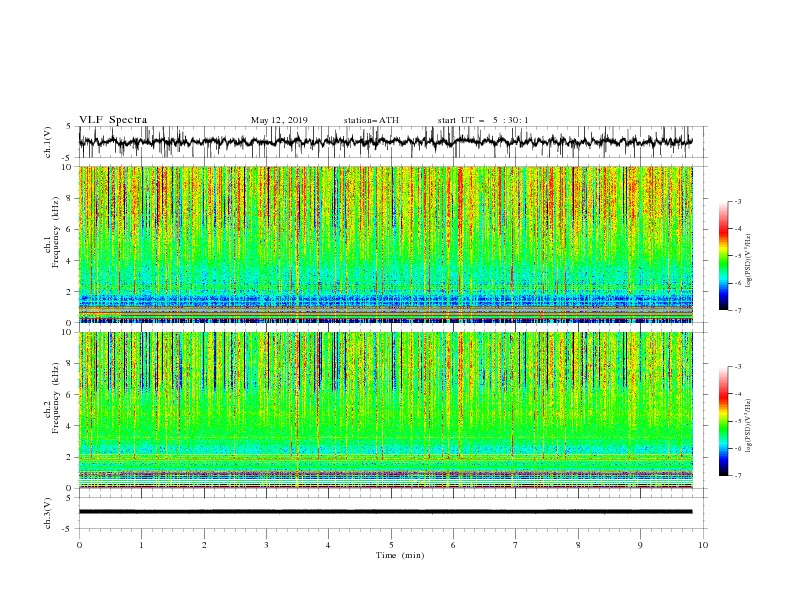Click the "ch.1(V)" waveform axis label
792x612 pixels.
click(x=48, y=142)
